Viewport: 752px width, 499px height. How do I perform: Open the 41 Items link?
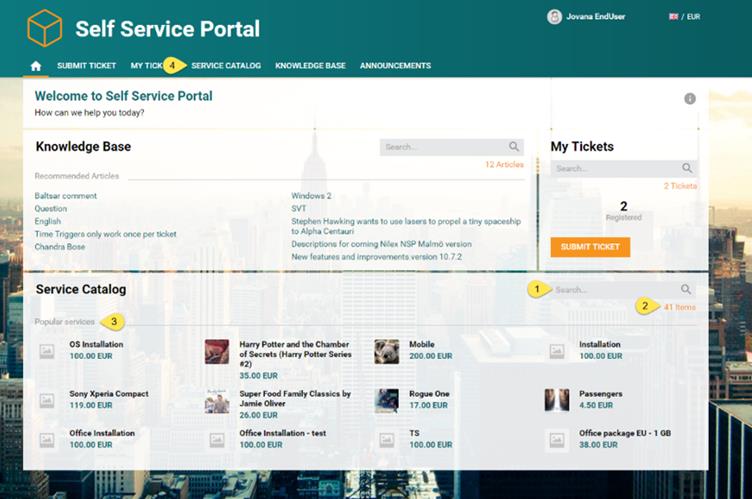click(x=679, y=307)
